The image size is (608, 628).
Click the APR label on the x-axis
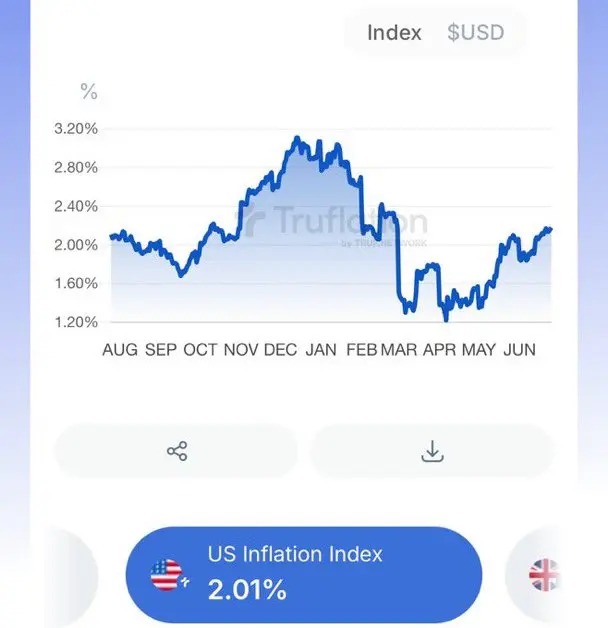pos(439,350)
